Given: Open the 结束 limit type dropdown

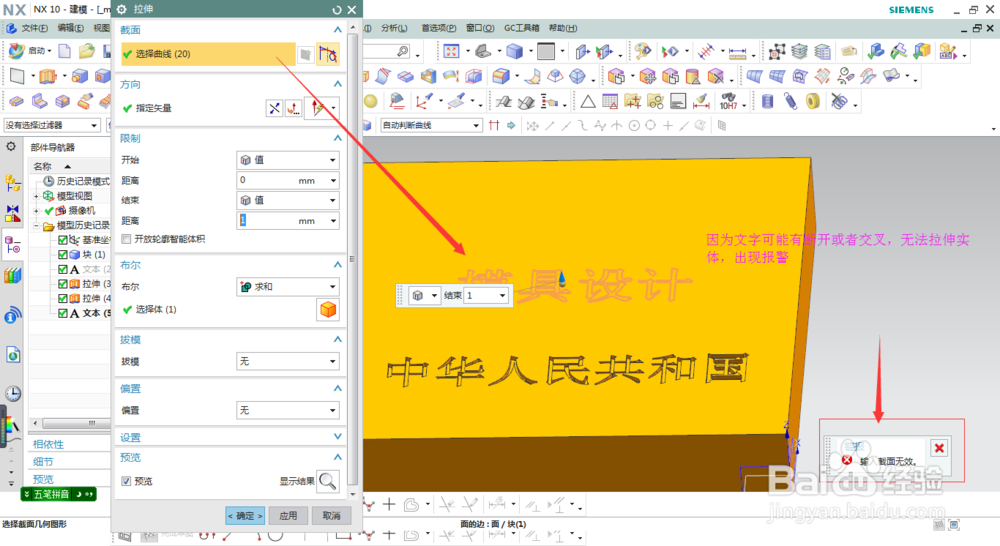Looking at the screenshot, I should 288,200.
